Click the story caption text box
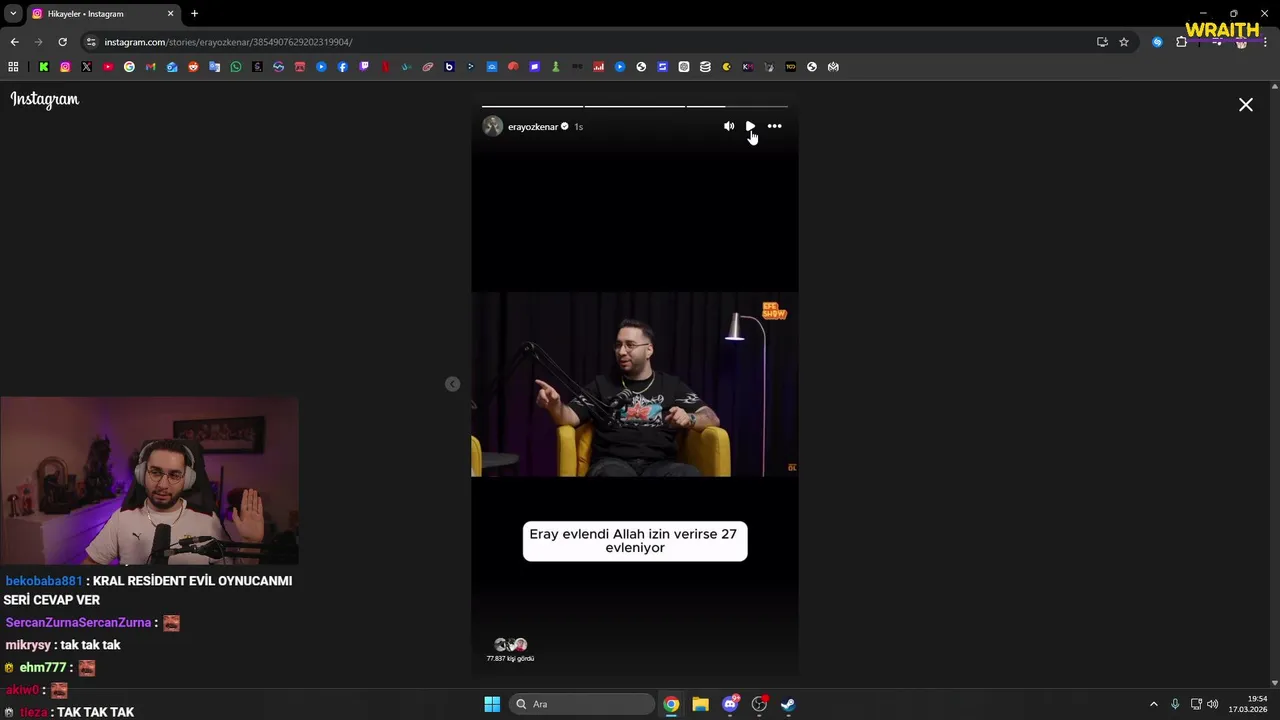Screen dimensions: 1280x720 point(635,541)
